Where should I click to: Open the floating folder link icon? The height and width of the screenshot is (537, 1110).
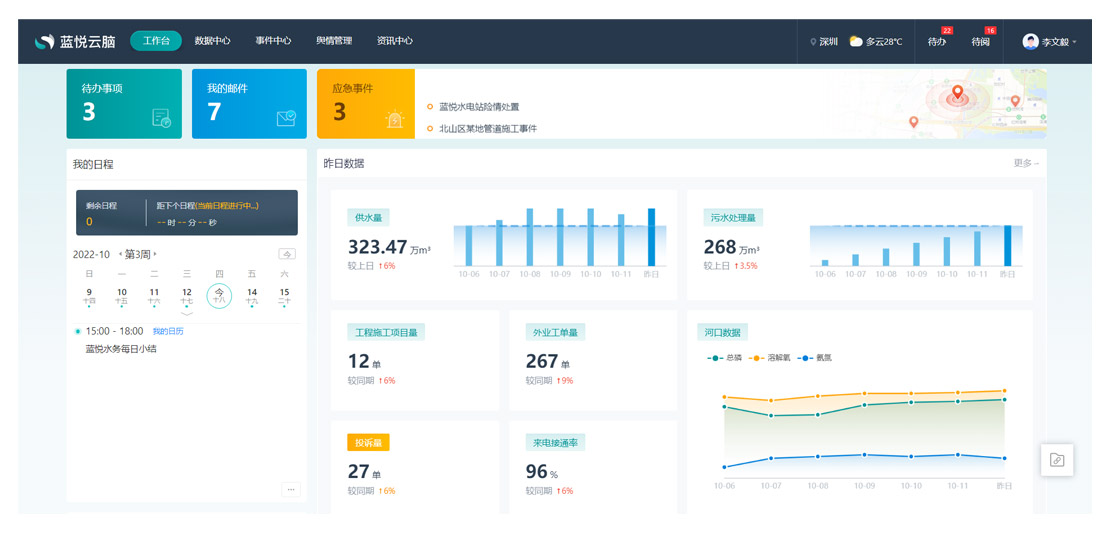[x=1057, y=460]
